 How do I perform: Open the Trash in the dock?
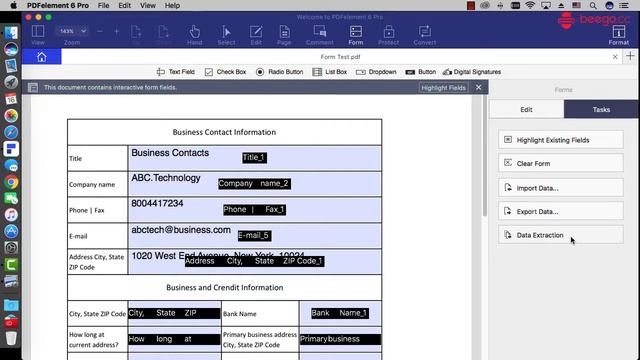[11, 338]
